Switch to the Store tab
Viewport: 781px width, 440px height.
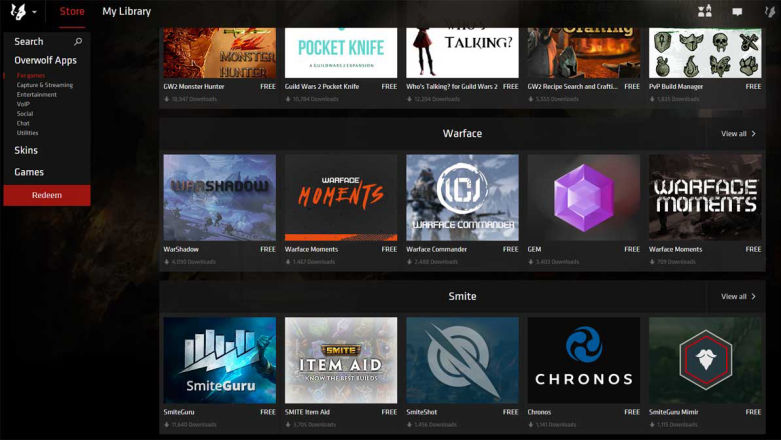point(72,12)
